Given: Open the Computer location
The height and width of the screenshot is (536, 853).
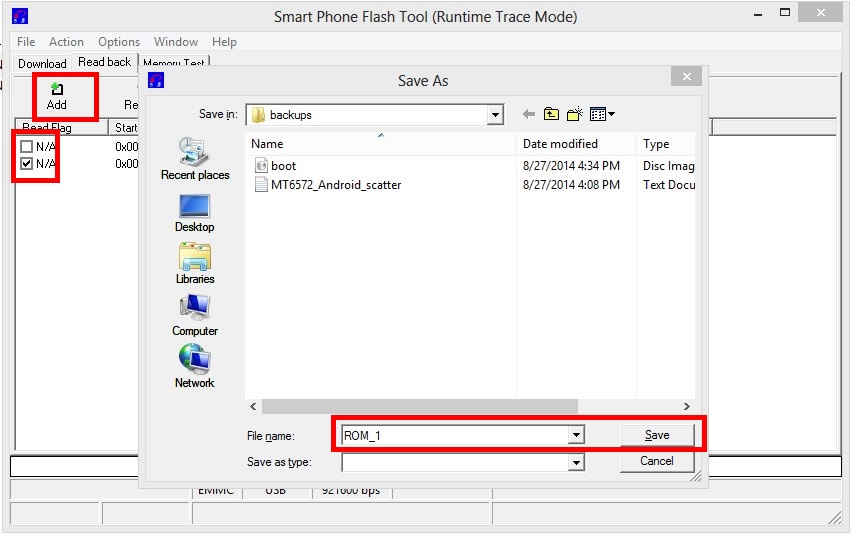Looking at the screenshot, I should (195, 316).
